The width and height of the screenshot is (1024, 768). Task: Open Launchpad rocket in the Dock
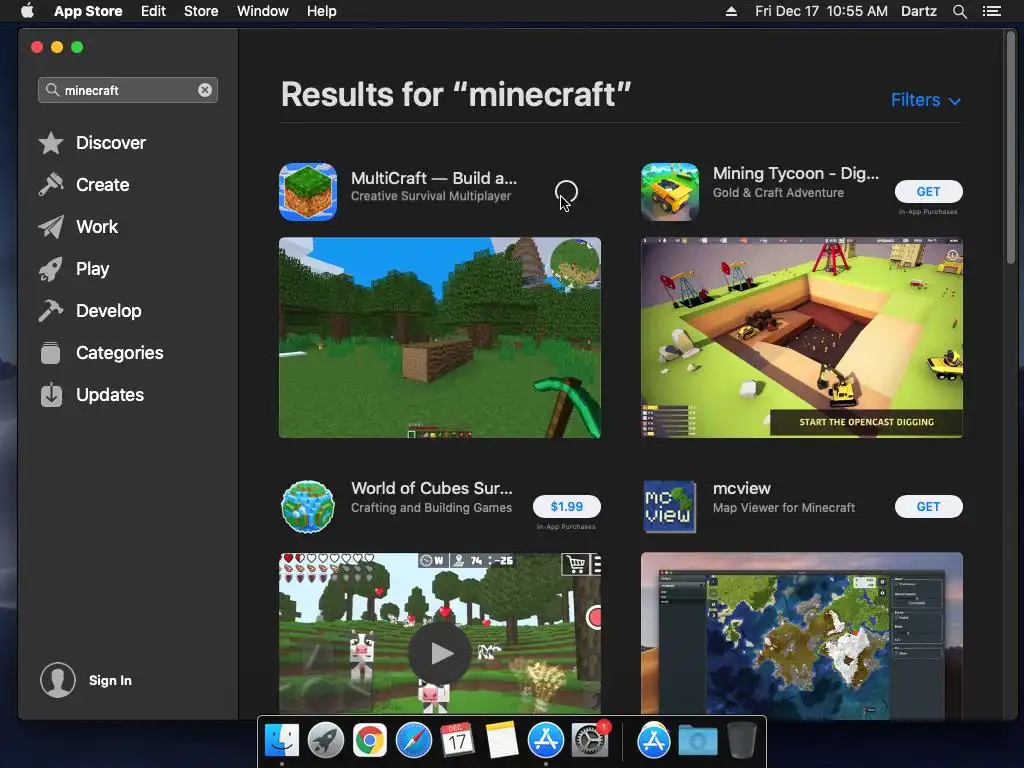[326, 741]
